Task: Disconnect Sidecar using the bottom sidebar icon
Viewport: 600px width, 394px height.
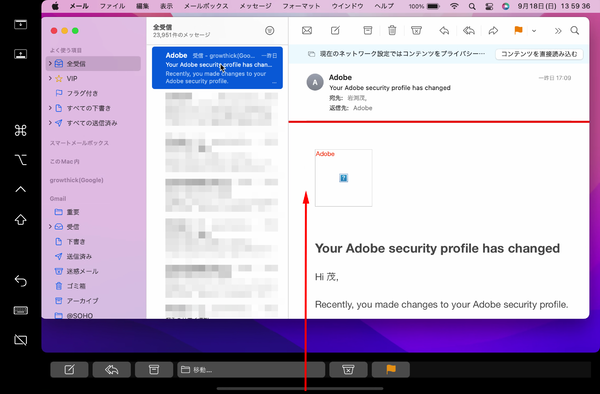Action: click(x=21, y=340)
